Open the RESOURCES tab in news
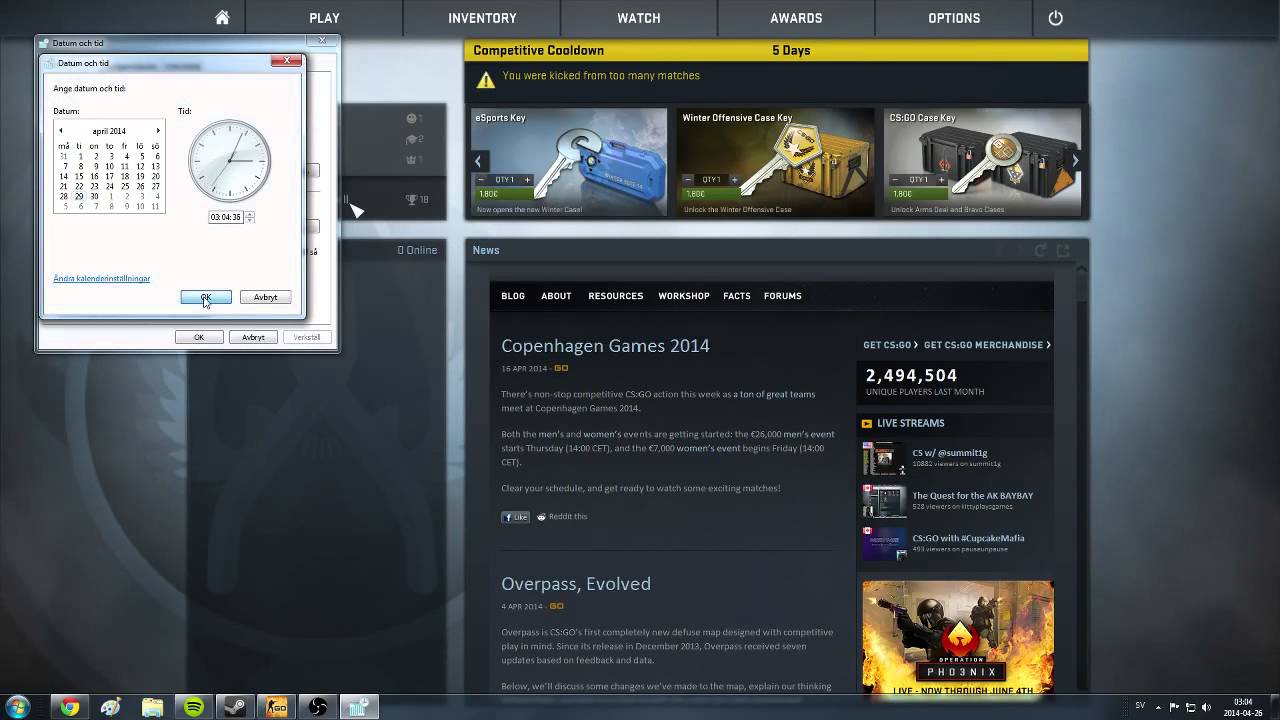The image size is (1280, 720). tap(615, 296)
